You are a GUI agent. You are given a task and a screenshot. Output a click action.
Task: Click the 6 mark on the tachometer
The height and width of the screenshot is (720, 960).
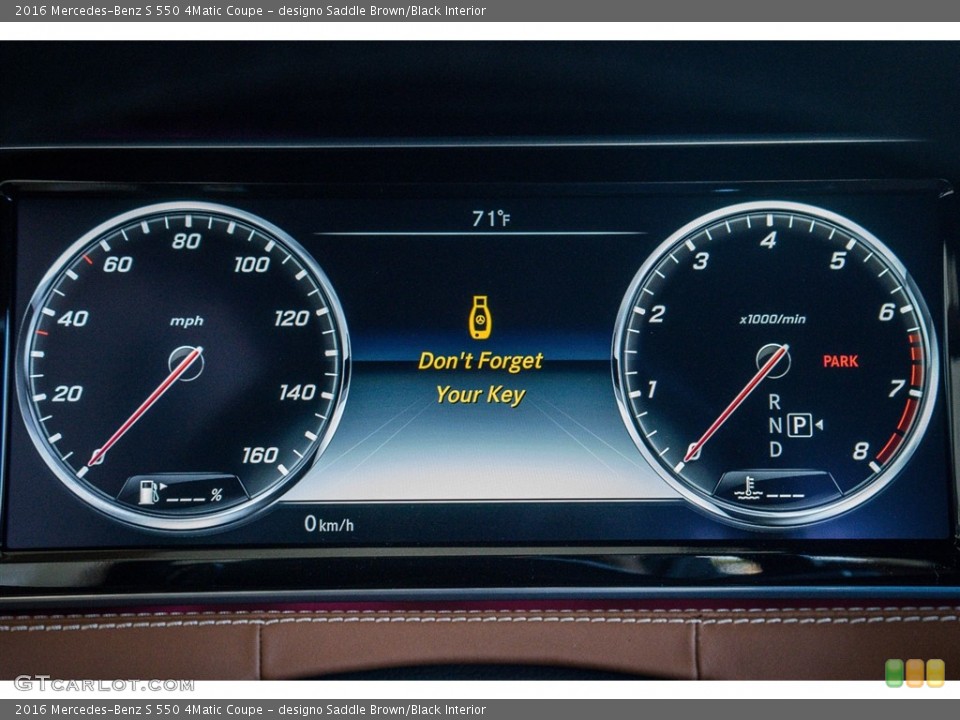(x=887, y=312)
